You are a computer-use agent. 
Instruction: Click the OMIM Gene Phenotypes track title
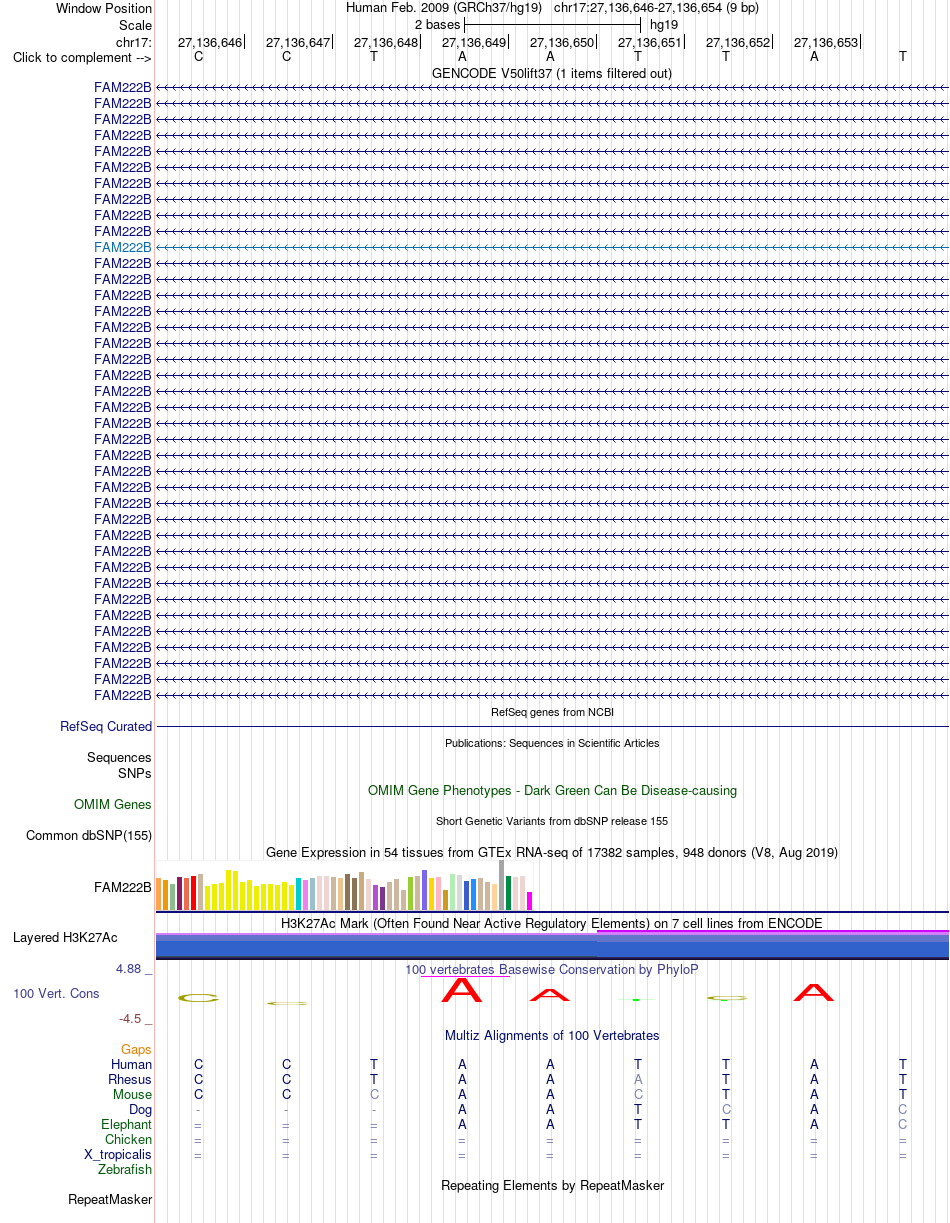(552, 790)
